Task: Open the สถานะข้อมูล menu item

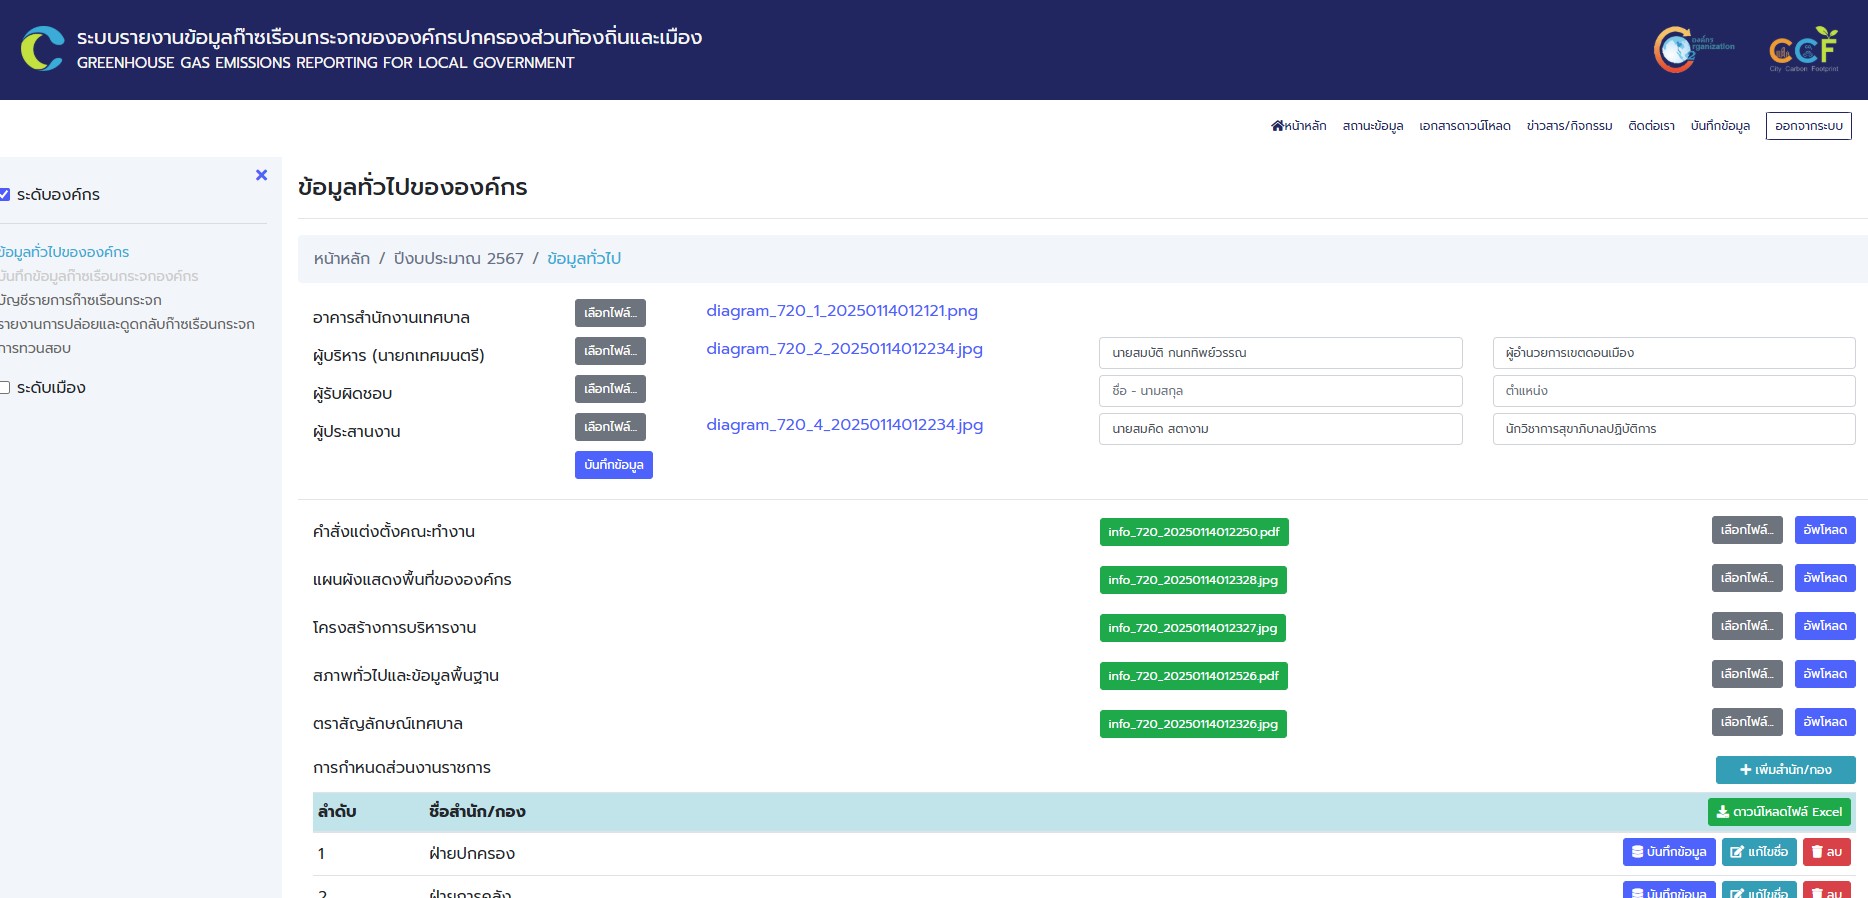Action: (x=1372, y=126)
